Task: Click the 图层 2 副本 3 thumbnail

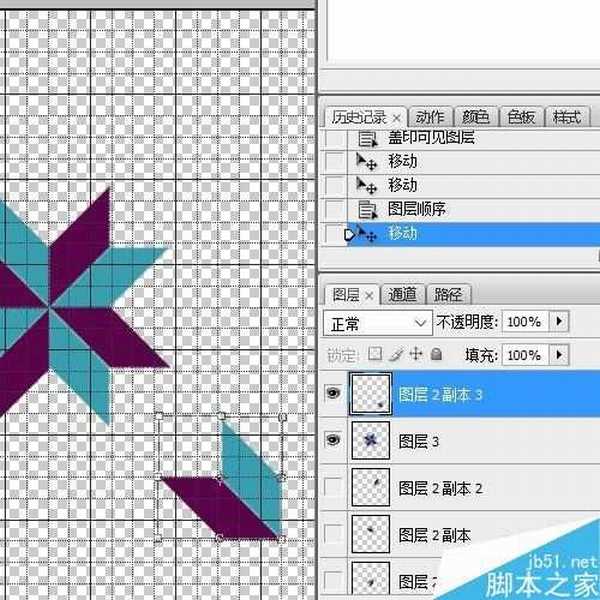Action: click(371, 394)
